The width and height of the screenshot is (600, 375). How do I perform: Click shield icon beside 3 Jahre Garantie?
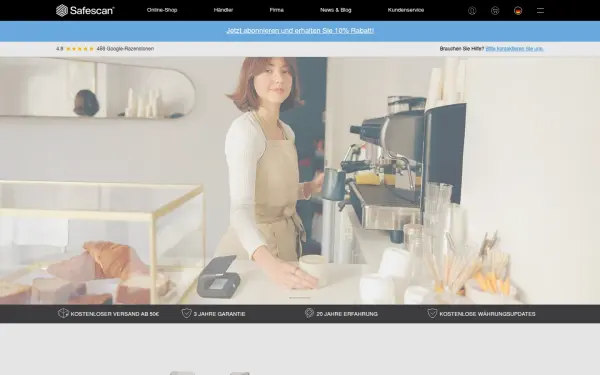point(186,313)
